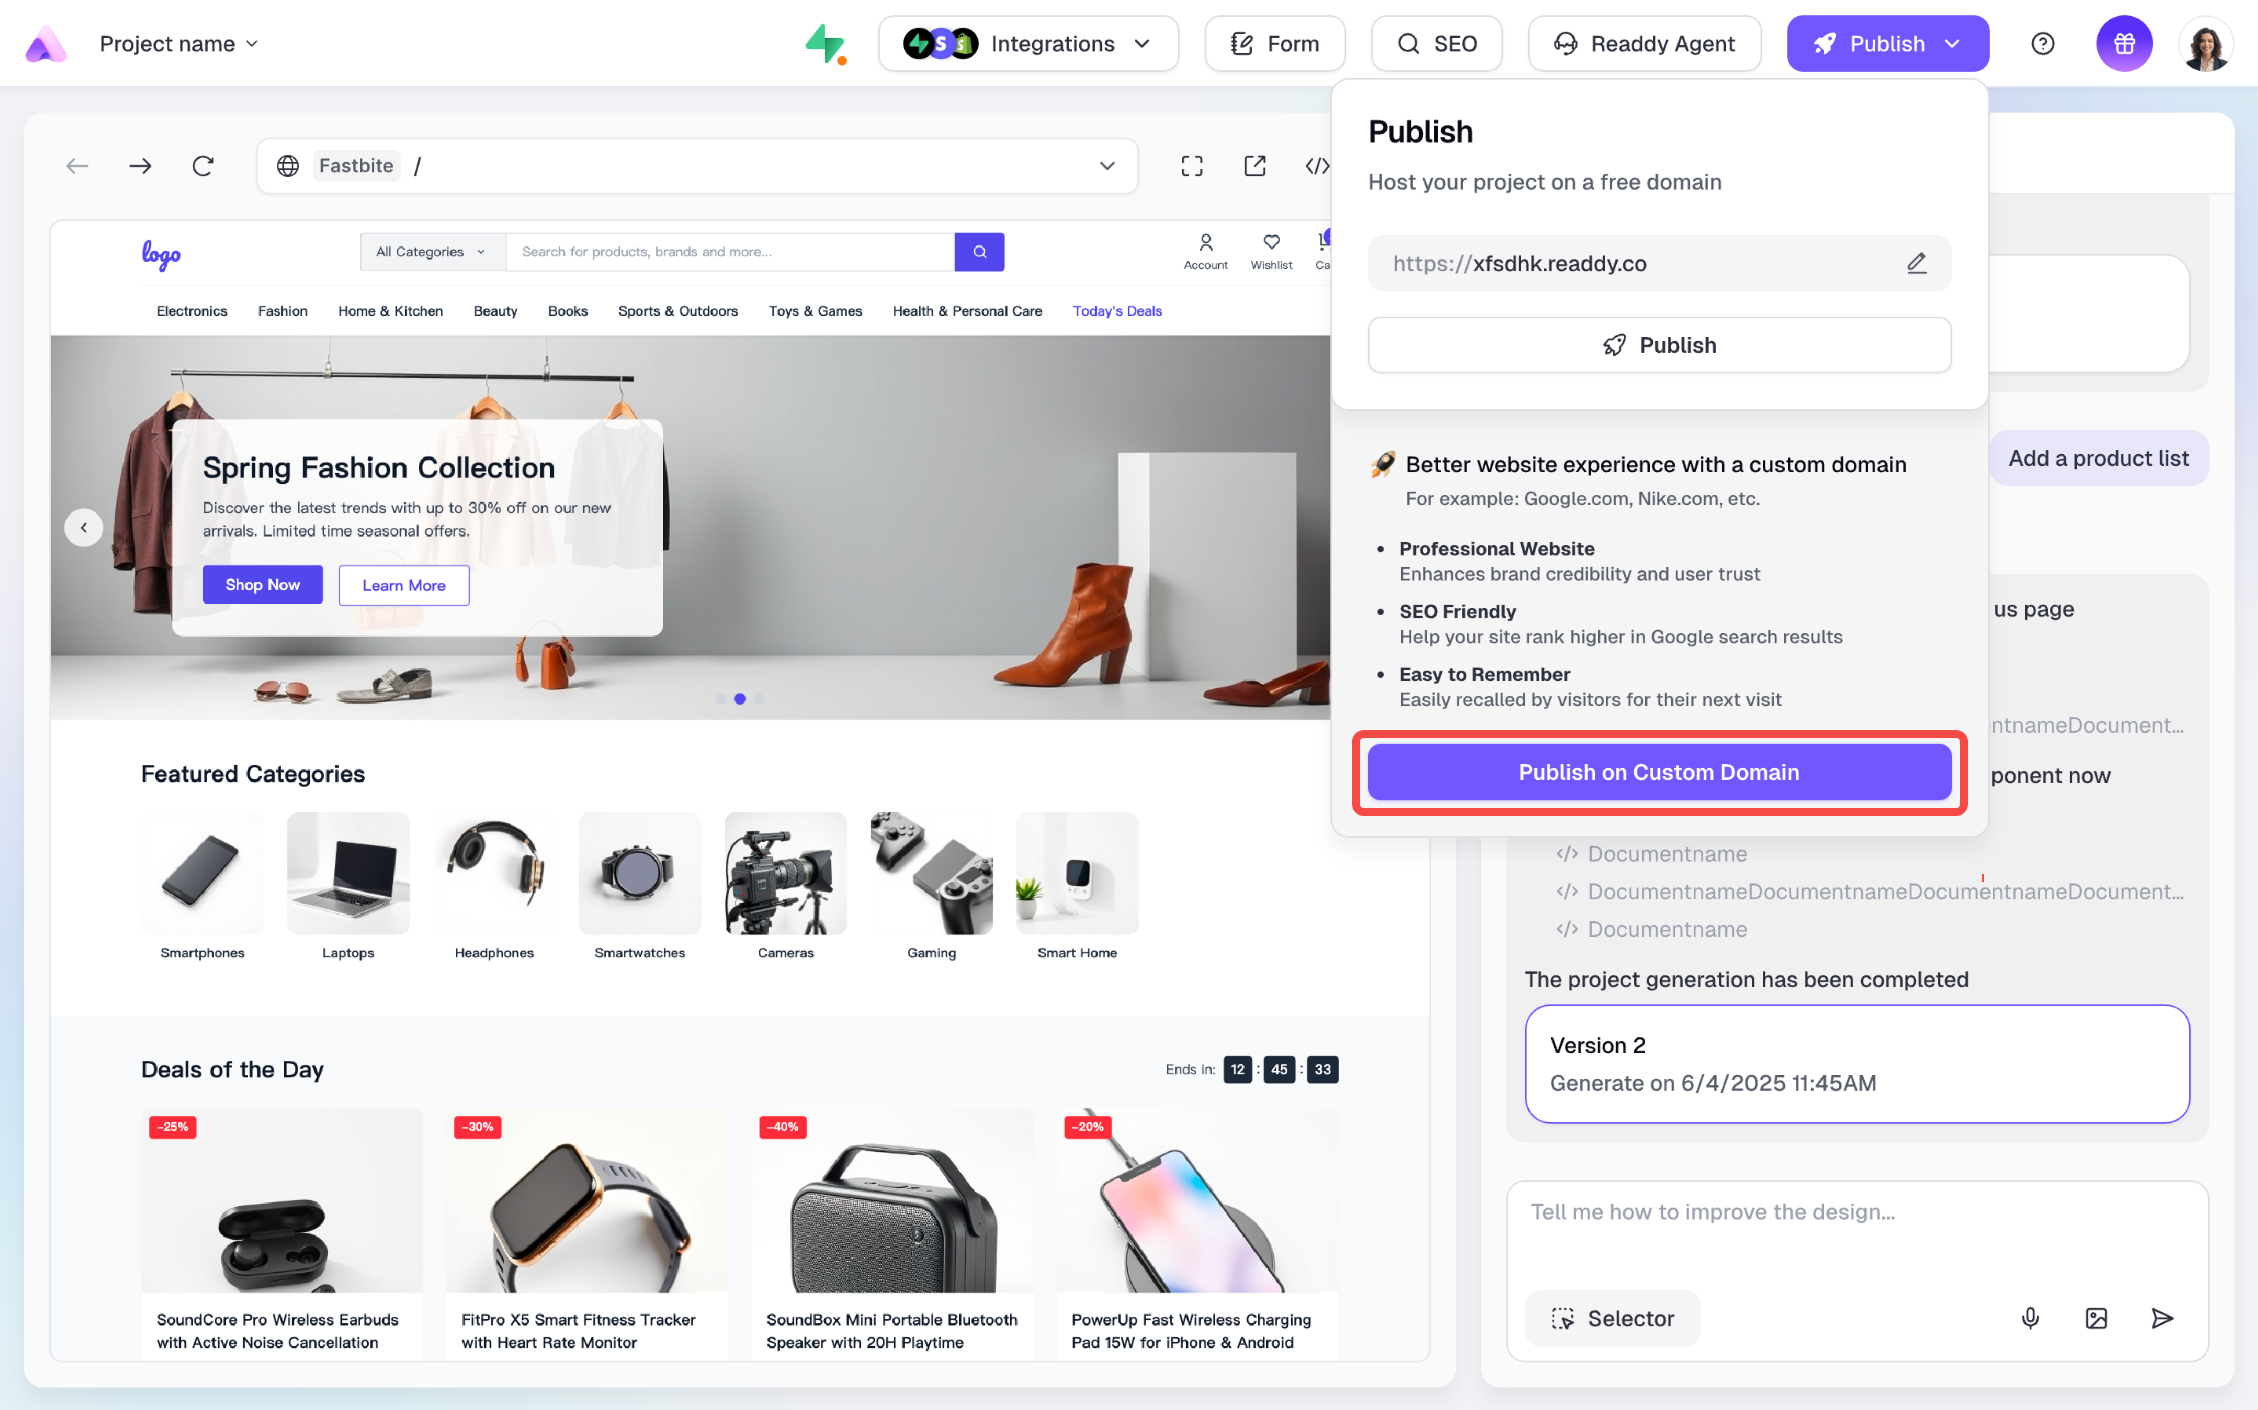Select the middle carousel indicator dot
The width and height of the screenshot is (2258, 1410).
click(x=740, y=699)
